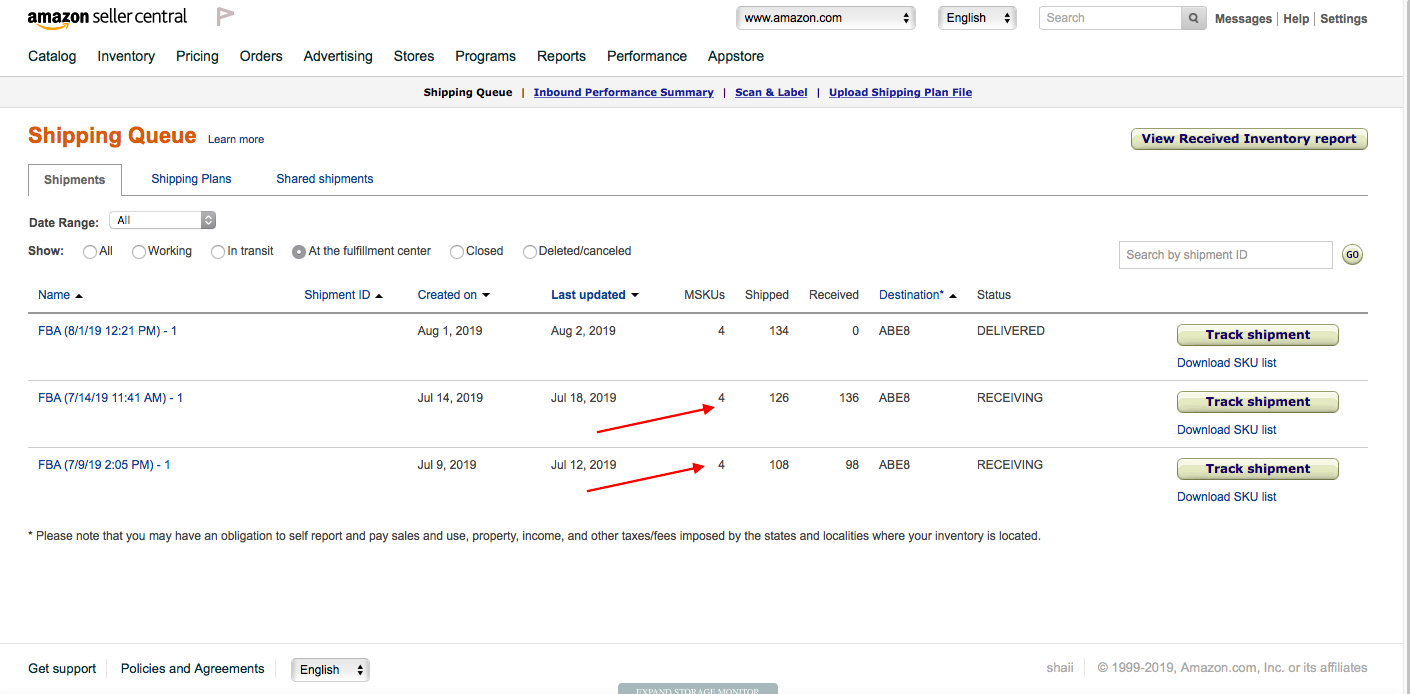Sort by Name column arrow

[x=79, y=296]
